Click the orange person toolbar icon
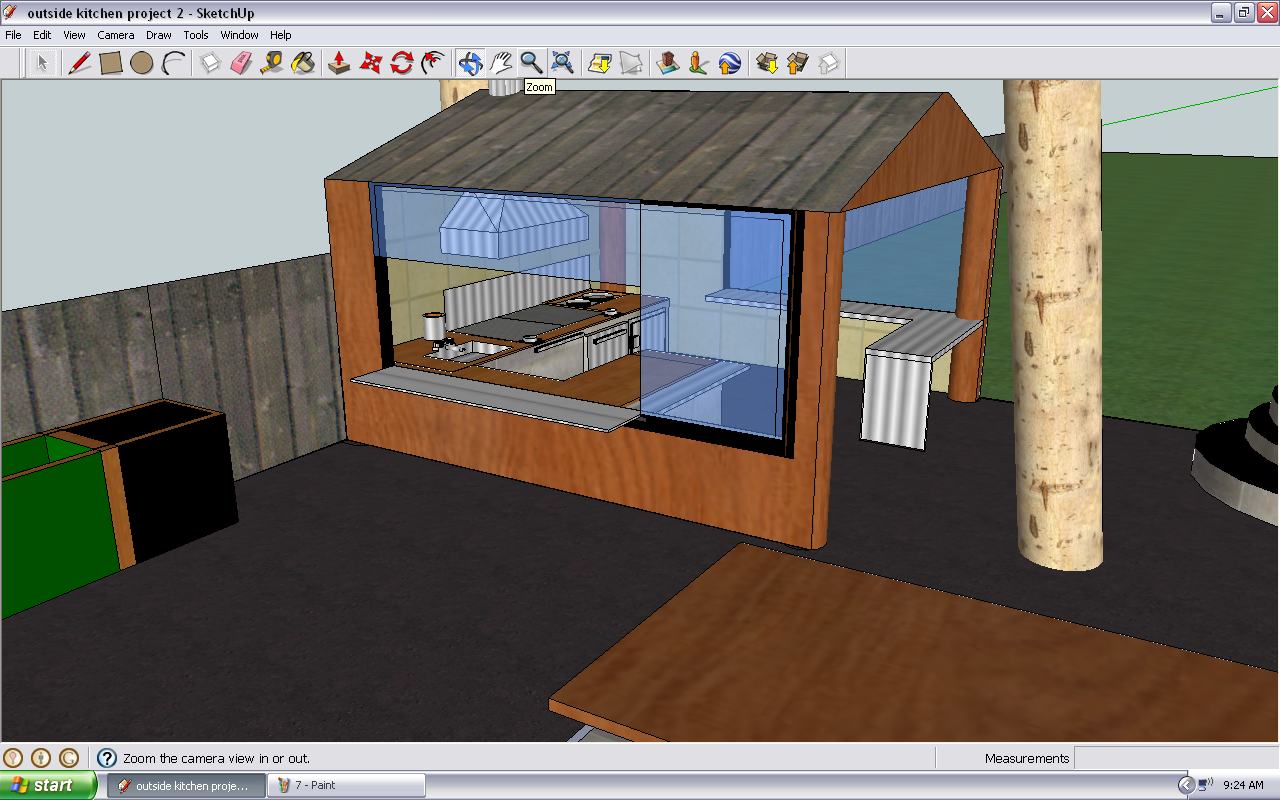 pyautogui.click(x=699, y=63)
